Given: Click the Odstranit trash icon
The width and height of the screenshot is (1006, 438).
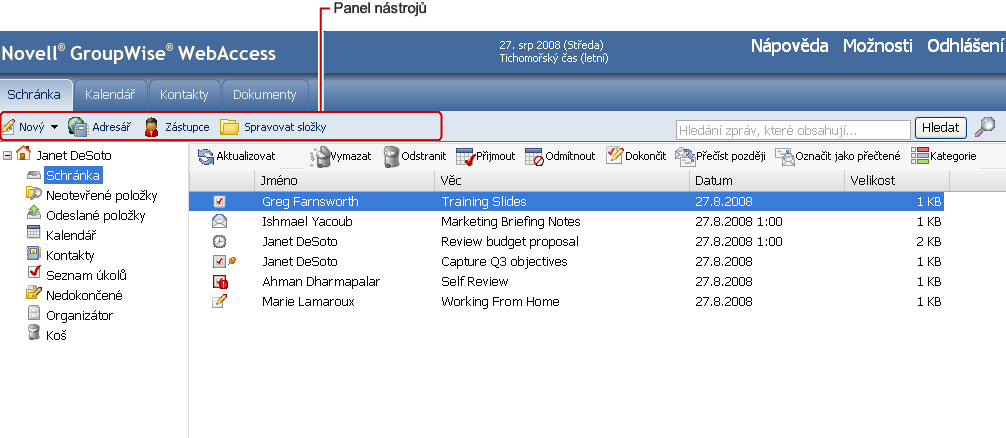Looking at the screenshot, I should click(x=391, y=156).
